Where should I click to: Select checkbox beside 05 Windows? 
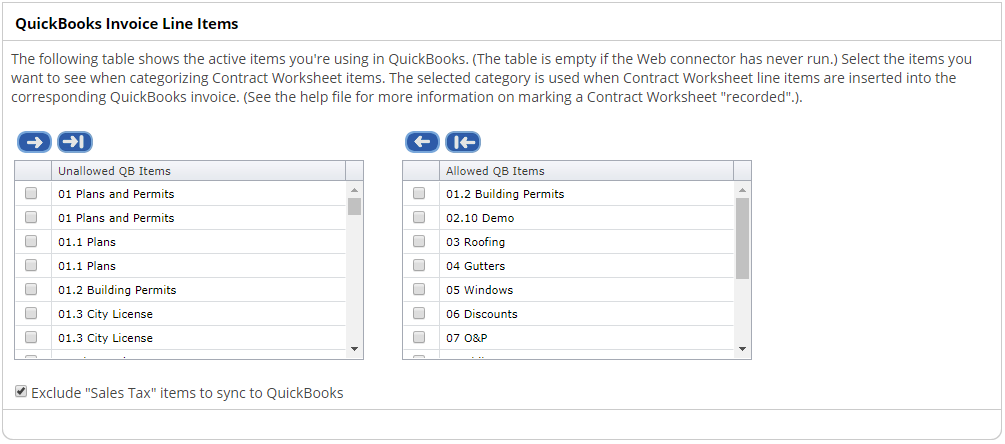pos(419,290)
